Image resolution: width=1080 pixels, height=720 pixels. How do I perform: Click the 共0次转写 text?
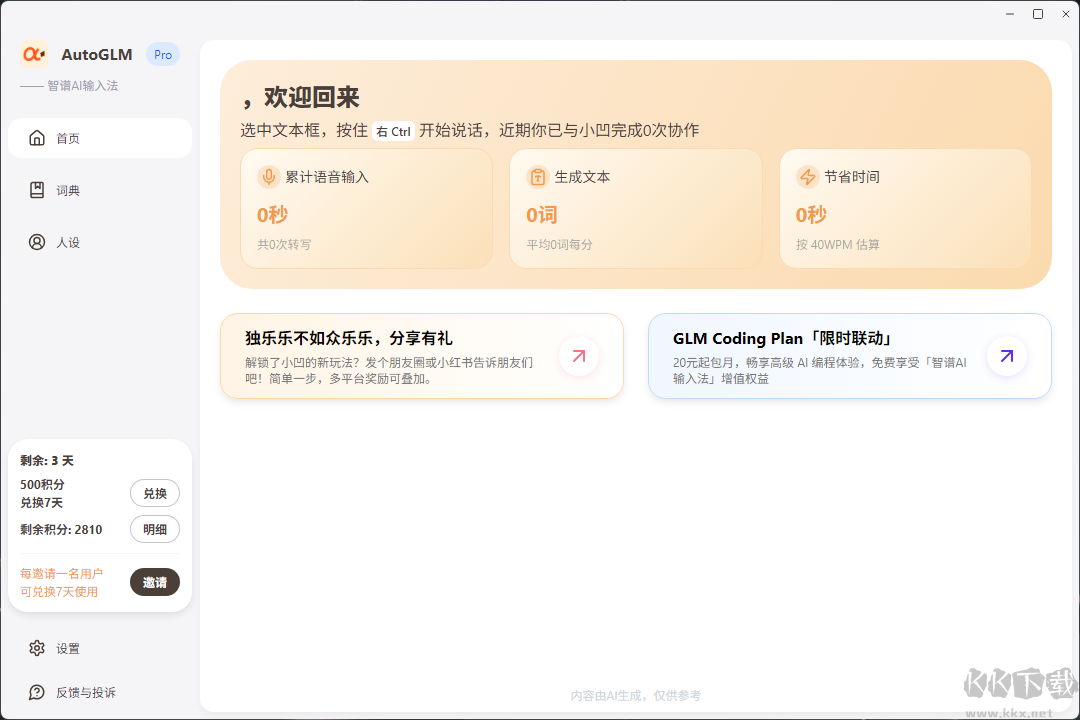point(284,245)
